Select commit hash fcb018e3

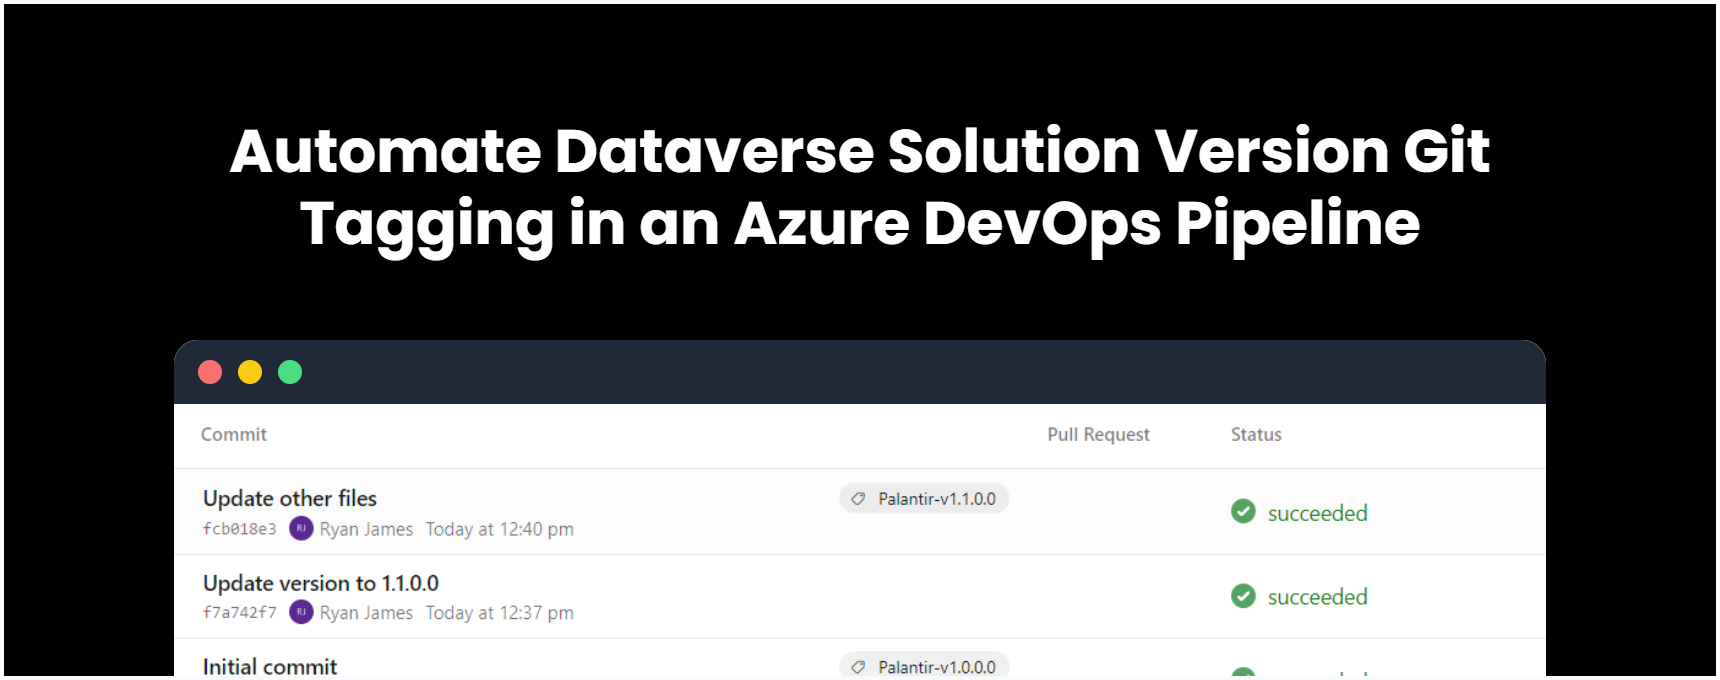pos(240,529)
